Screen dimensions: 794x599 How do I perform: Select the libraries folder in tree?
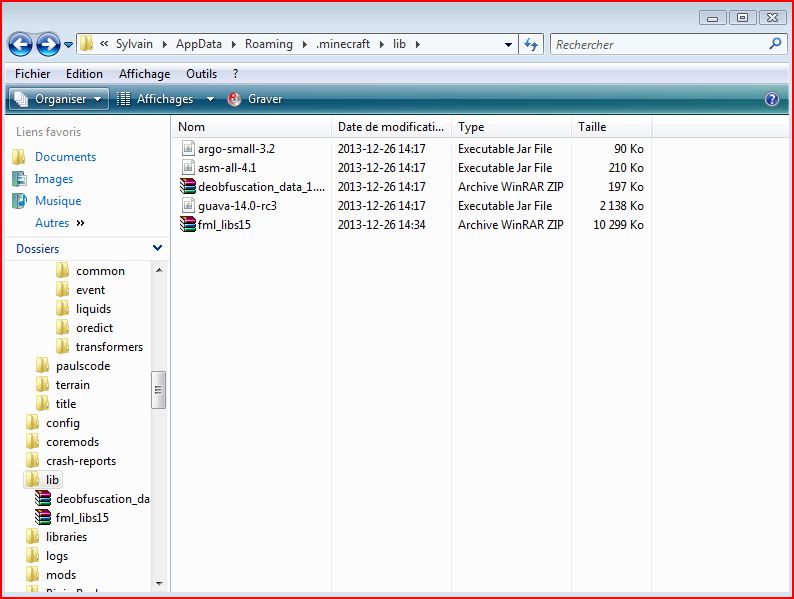(66, 537)
